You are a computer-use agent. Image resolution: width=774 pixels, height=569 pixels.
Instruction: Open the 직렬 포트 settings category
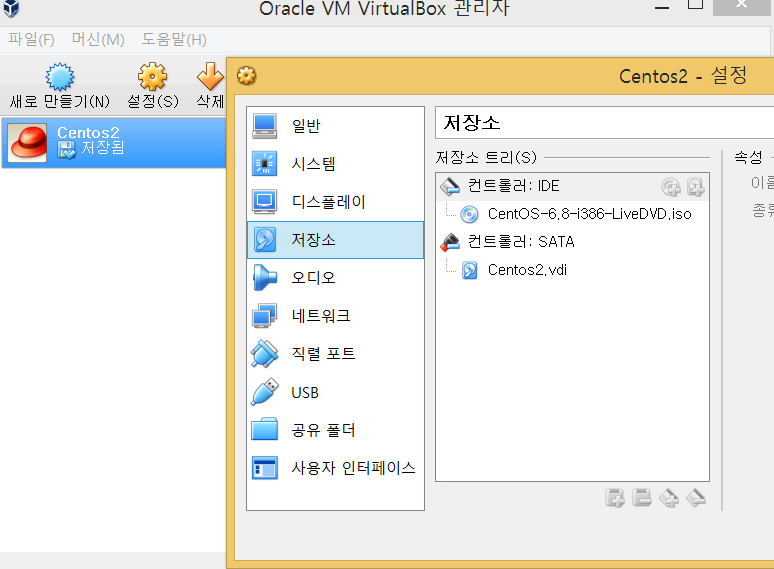(335, 354)
